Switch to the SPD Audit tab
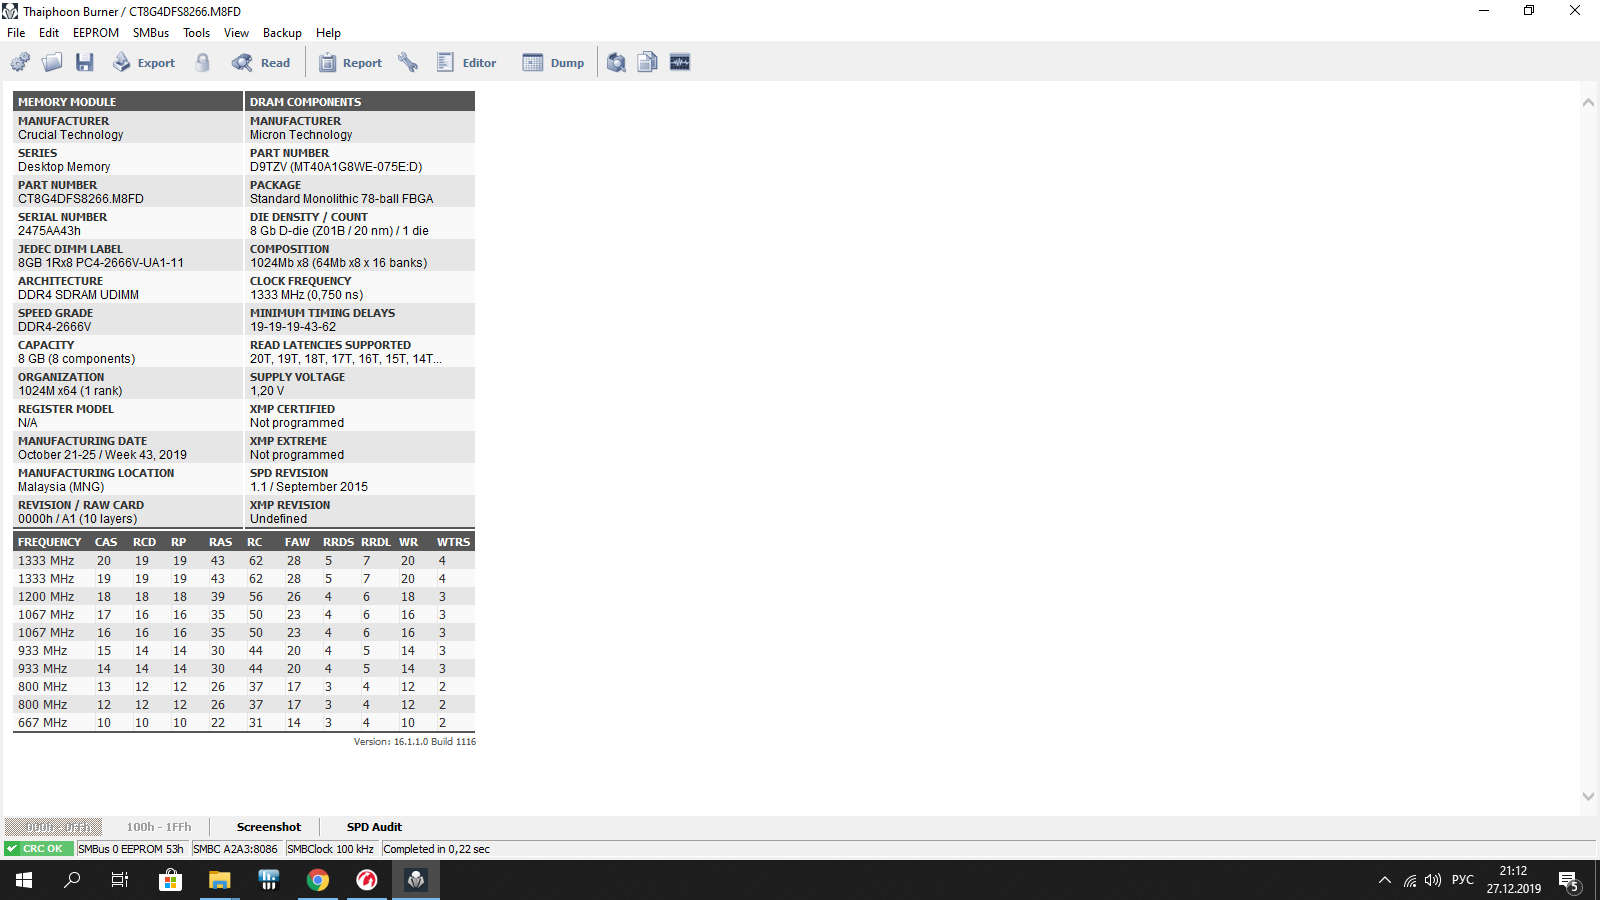Screen dimensions: 1600x900 (374, 827)
